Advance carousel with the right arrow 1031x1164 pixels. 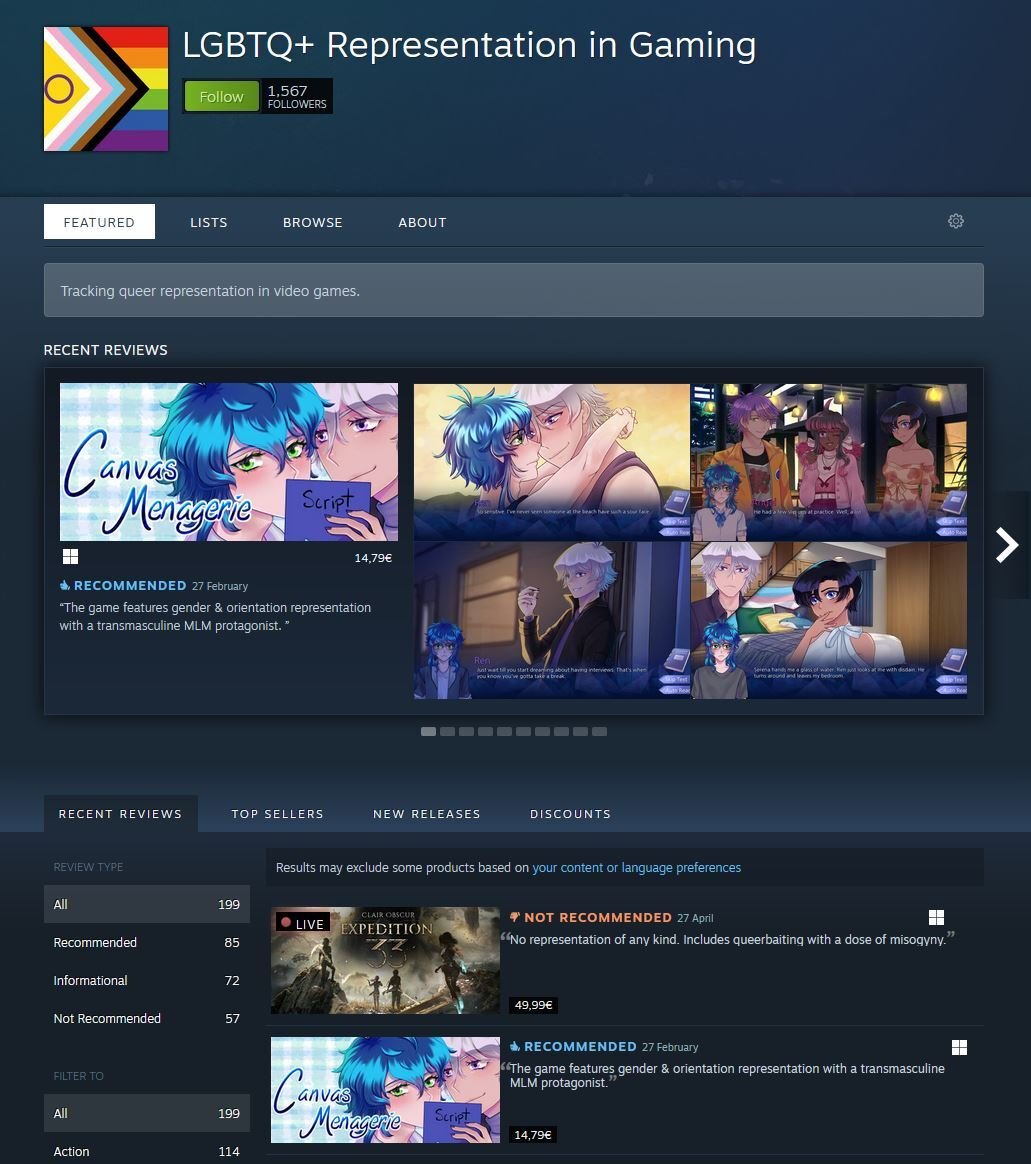[x=1007, y=545]
